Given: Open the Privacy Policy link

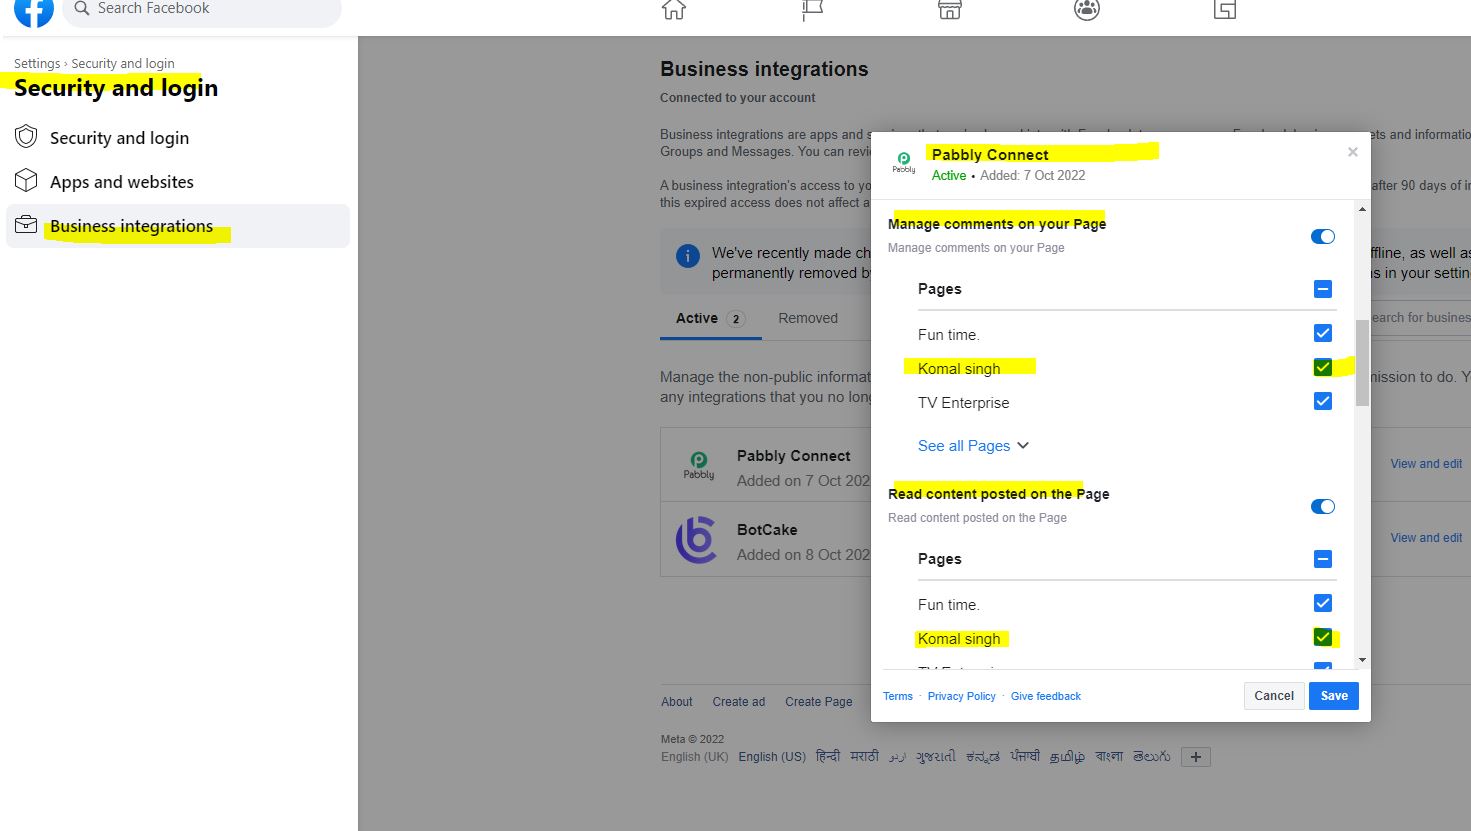Looking at the screenshot, I should (962, 696).
